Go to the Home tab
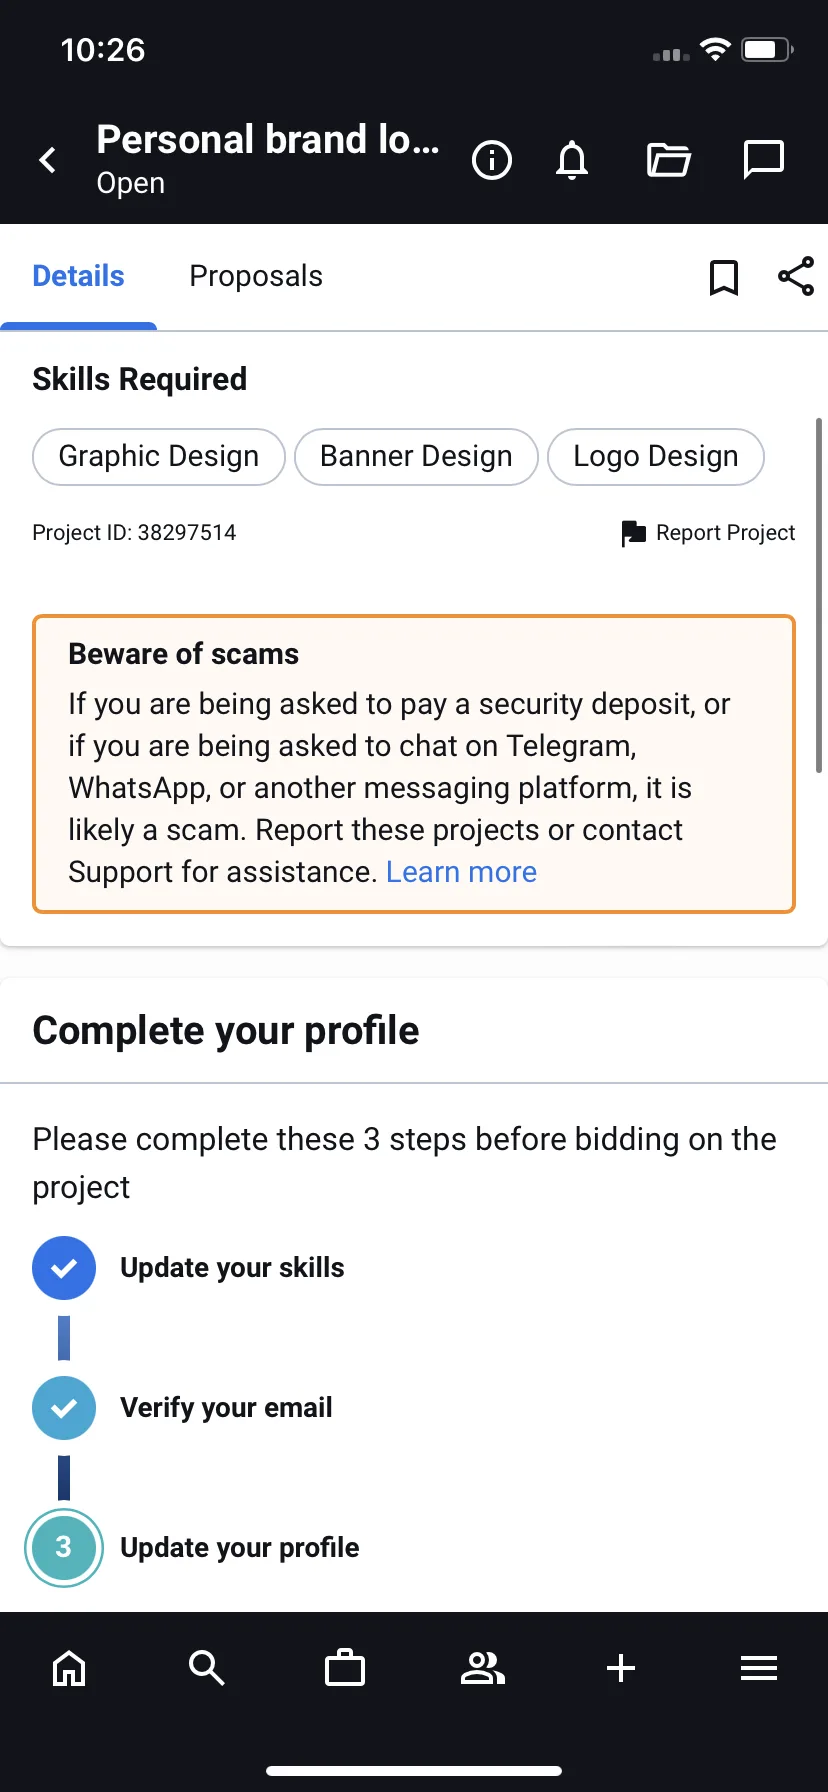The width and height of the screenshot is (828, 1792). coord(69,1668)
